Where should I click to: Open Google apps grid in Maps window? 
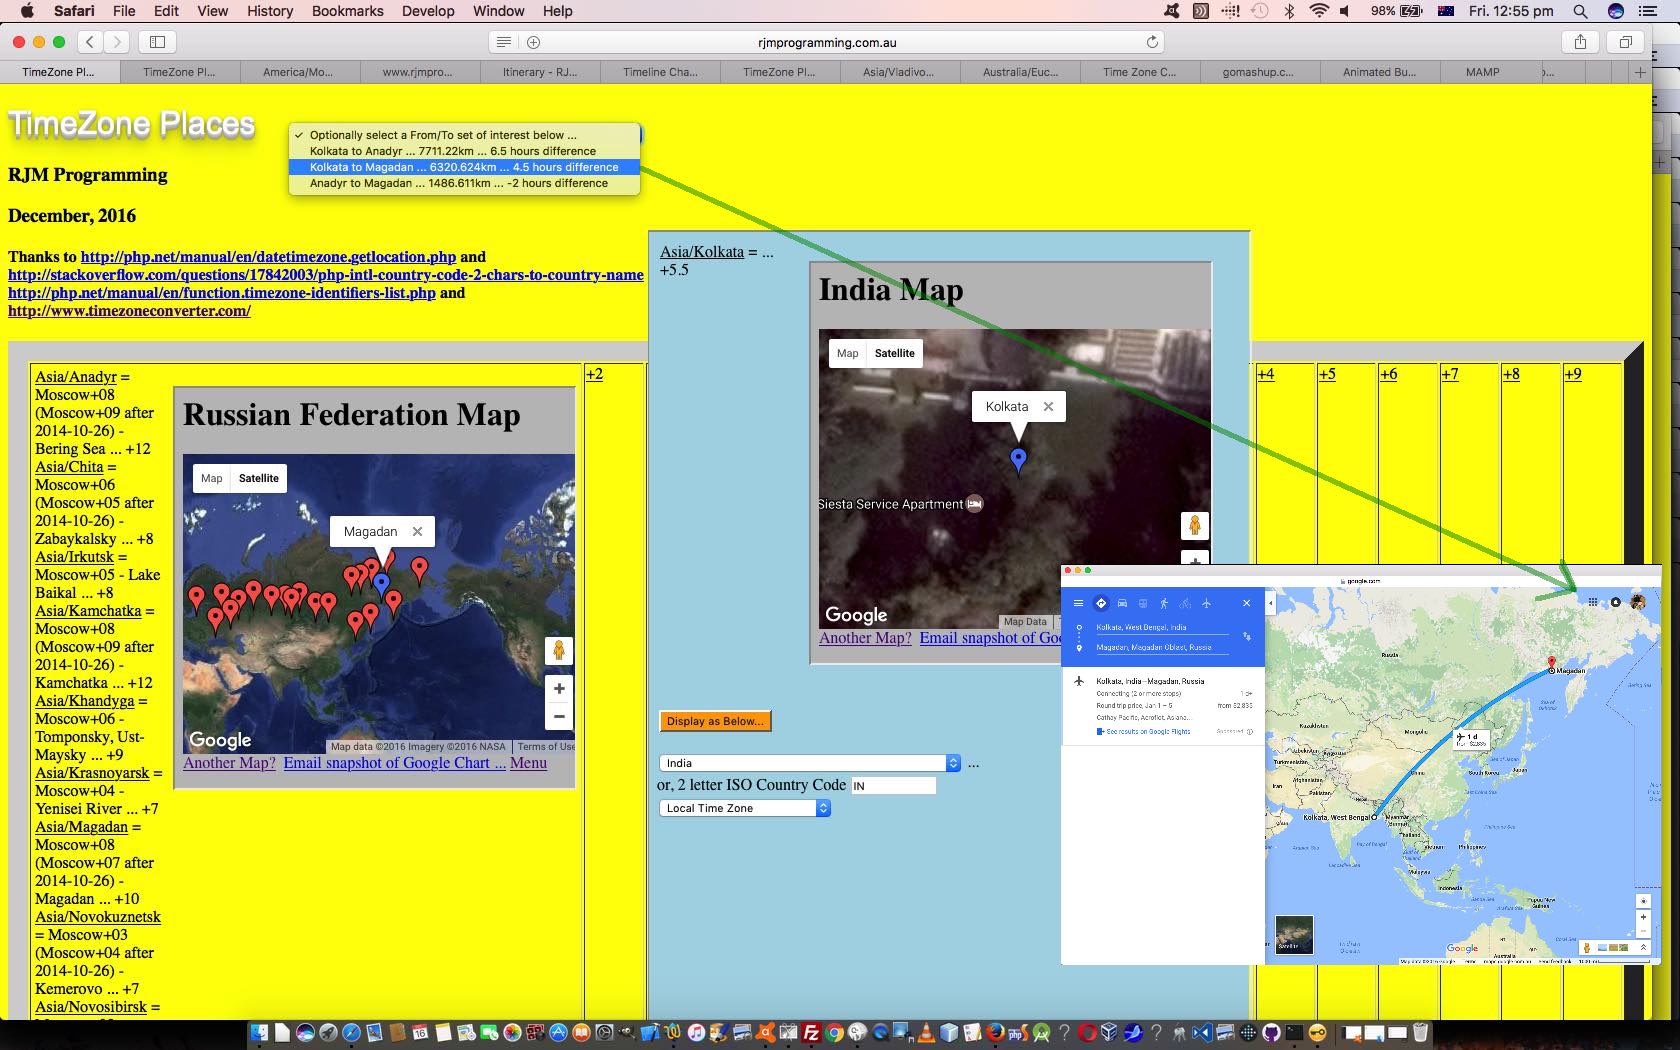click(x=1593, y=602)
